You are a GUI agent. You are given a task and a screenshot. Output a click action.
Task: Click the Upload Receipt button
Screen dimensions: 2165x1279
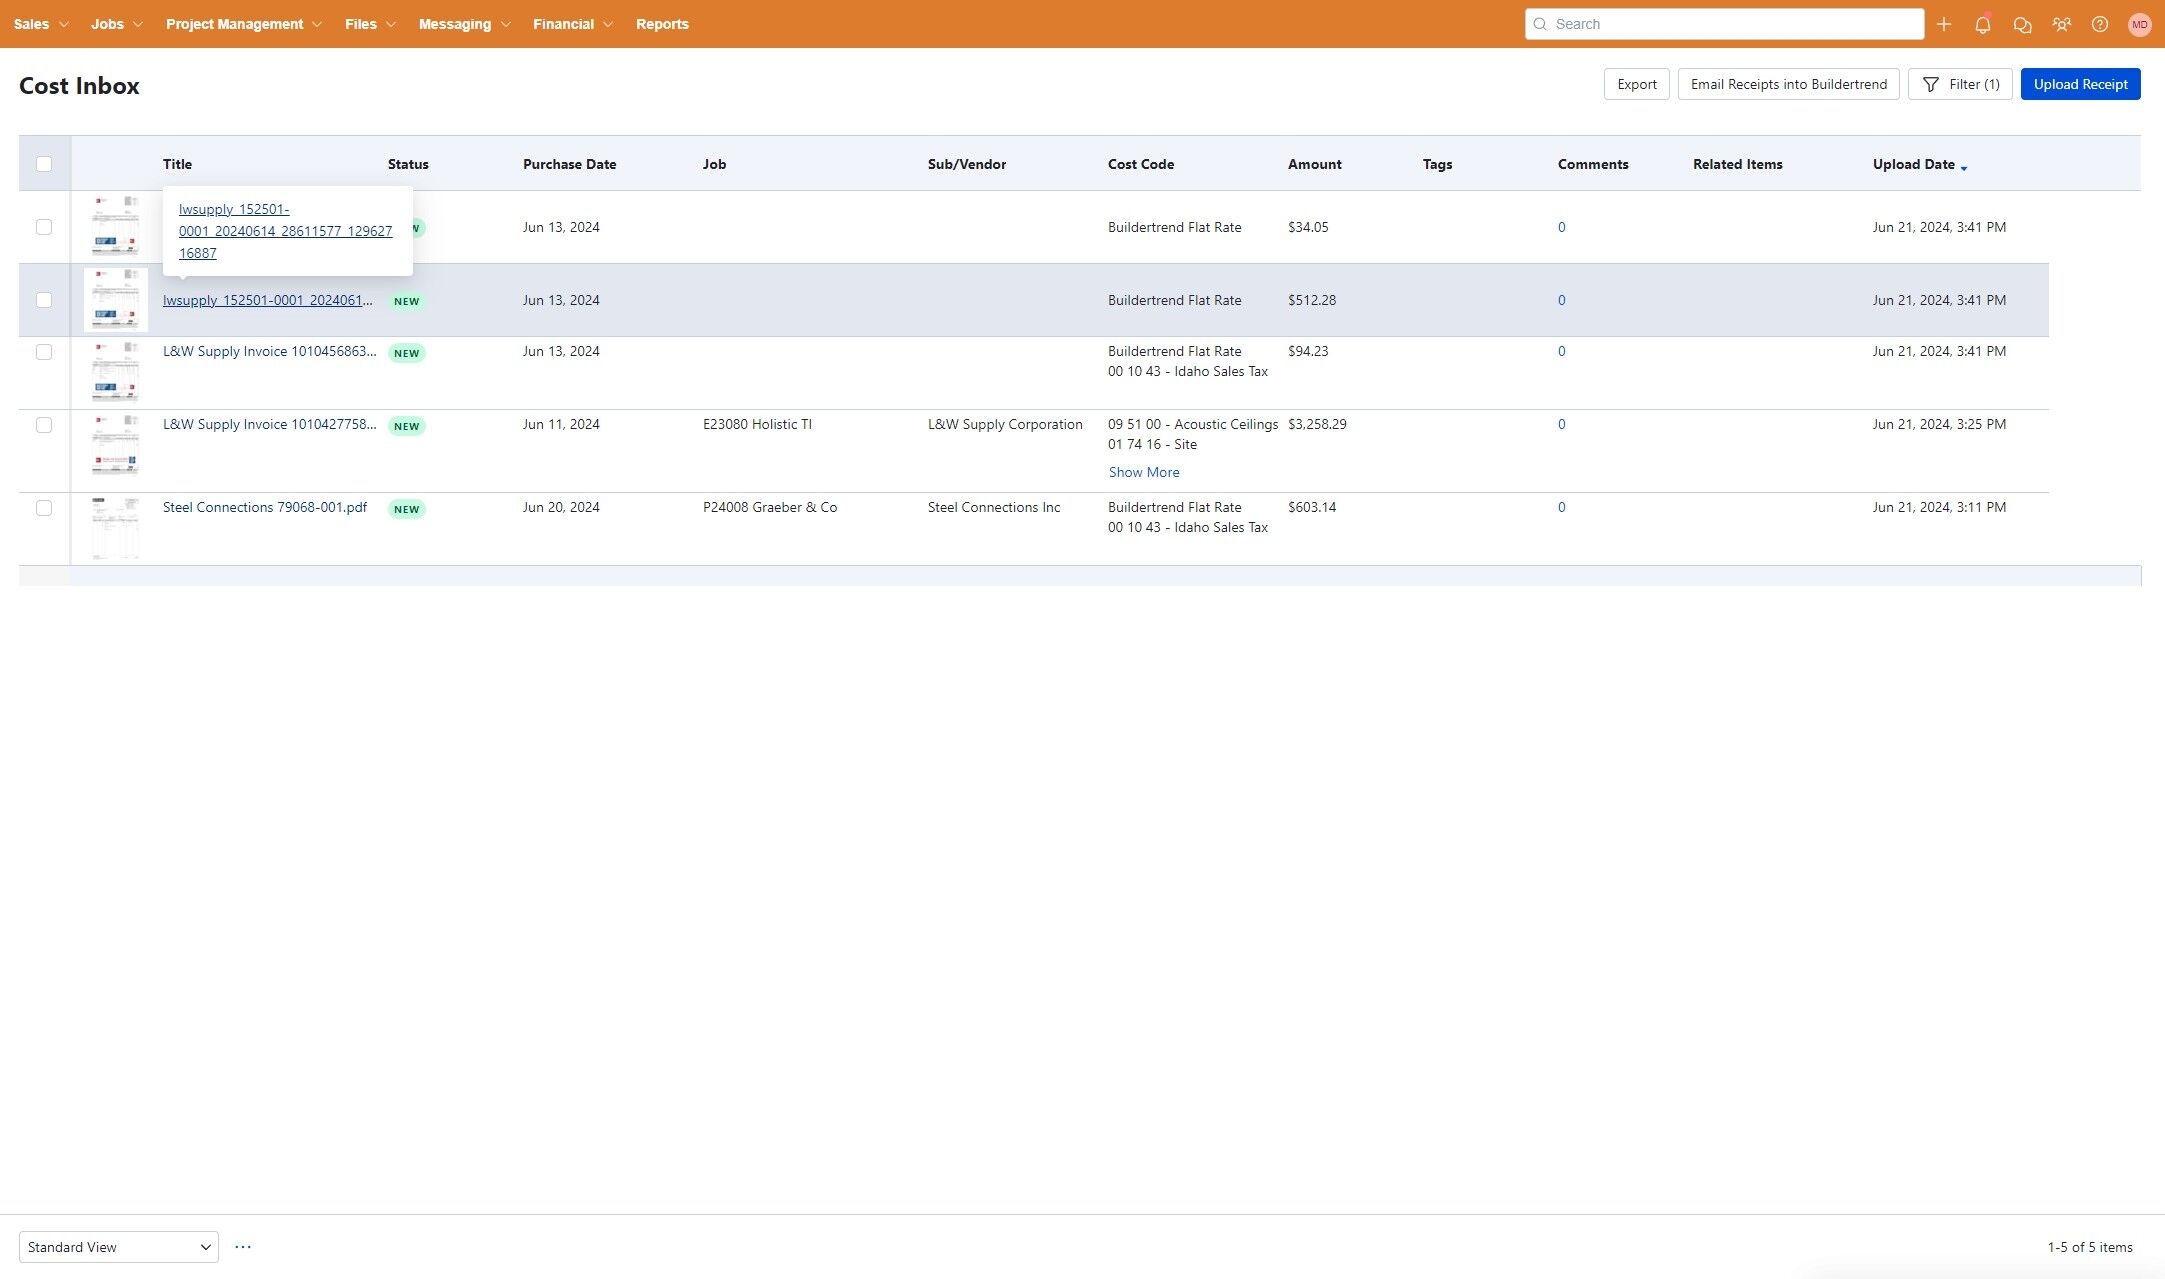click(2080, 84)
